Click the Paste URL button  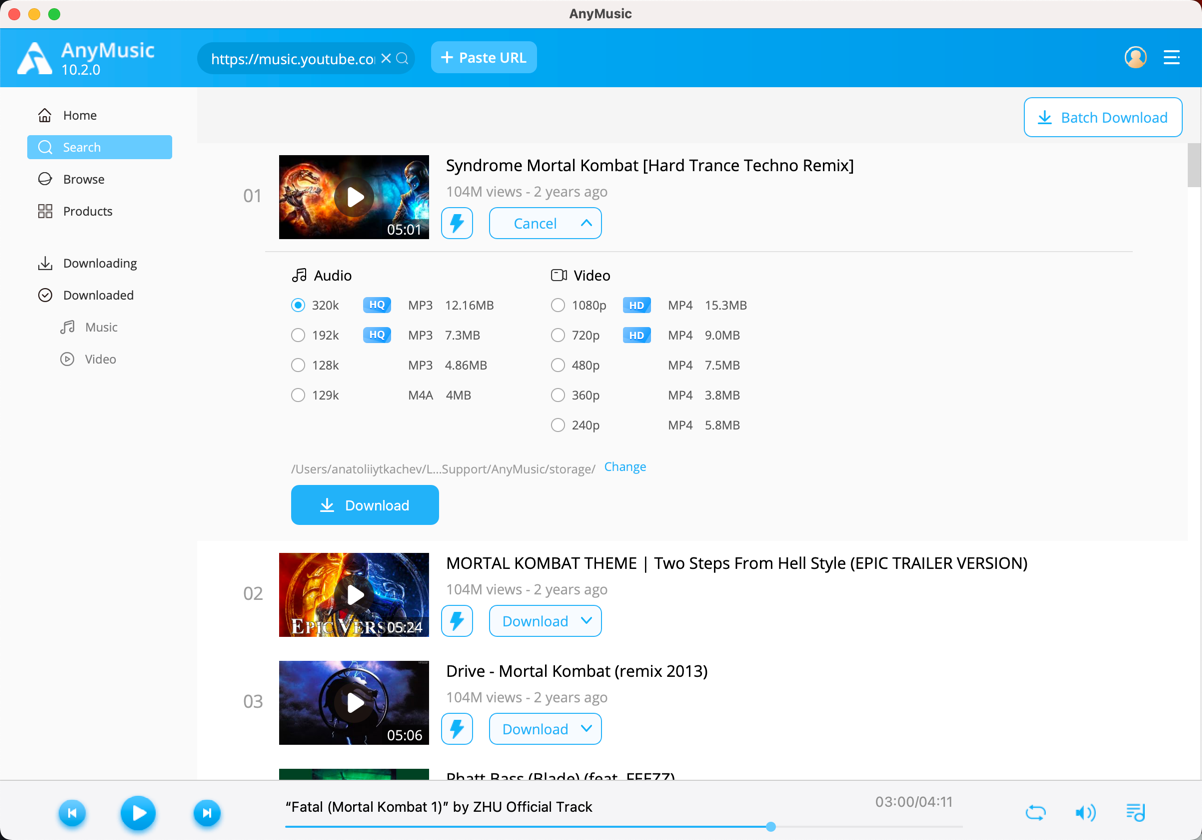(x=484, y=57)
